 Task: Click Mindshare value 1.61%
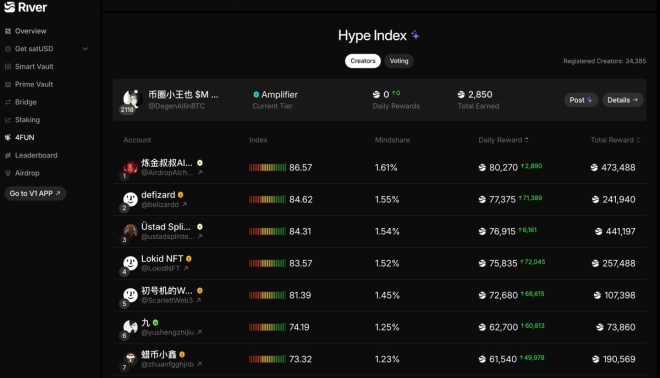pos(386,168)
